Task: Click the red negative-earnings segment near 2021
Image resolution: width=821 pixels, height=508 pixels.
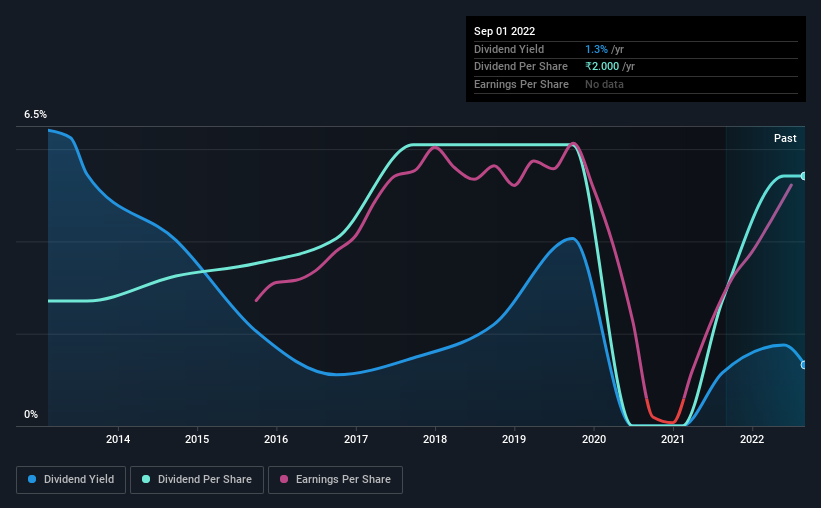Action: click(665, 414)
